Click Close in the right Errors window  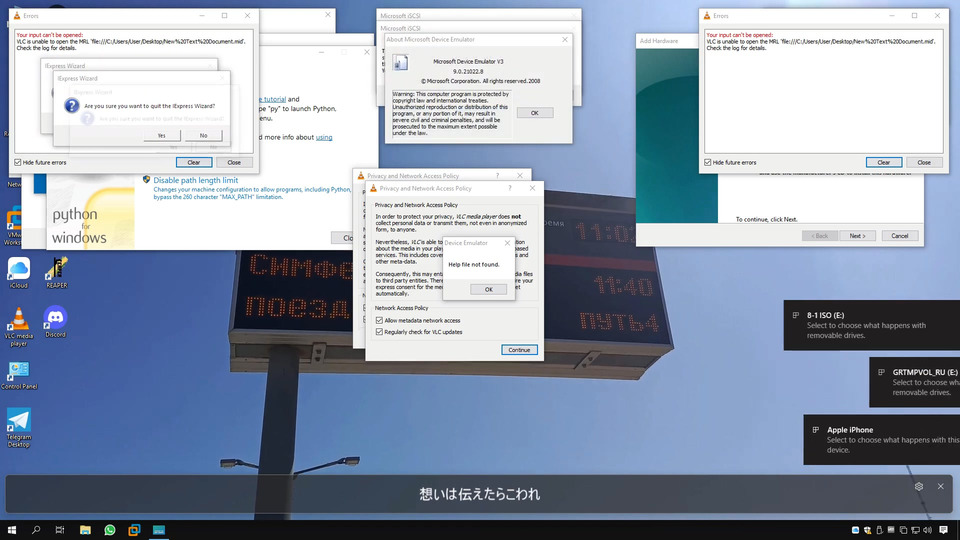click(x=924, y=162)
